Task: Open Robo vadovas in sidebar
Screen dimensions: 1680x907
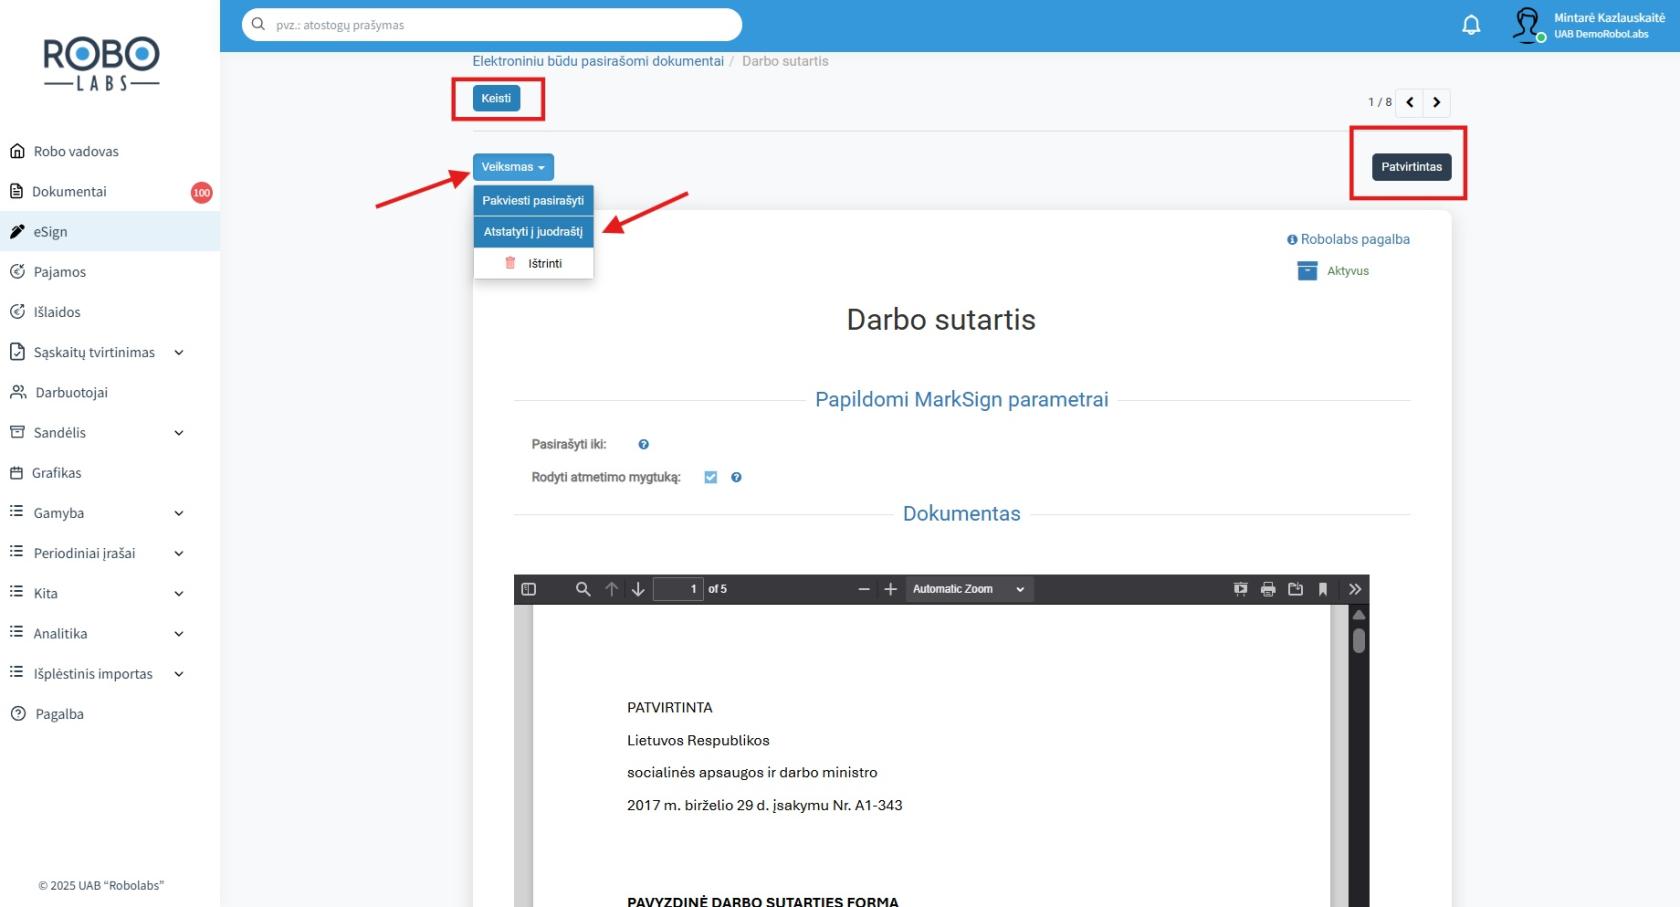Action: (76, 151)
